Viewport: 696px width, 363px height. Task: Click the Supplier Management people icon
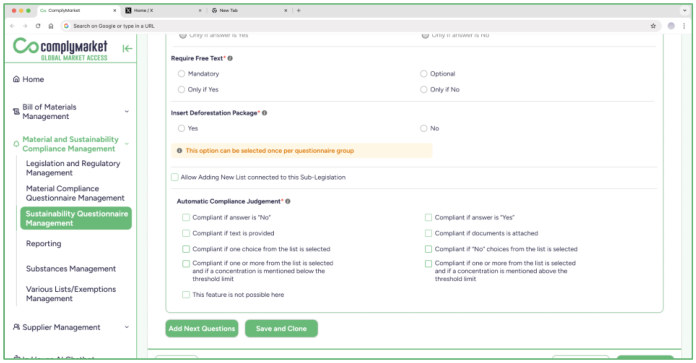(16, 327)
